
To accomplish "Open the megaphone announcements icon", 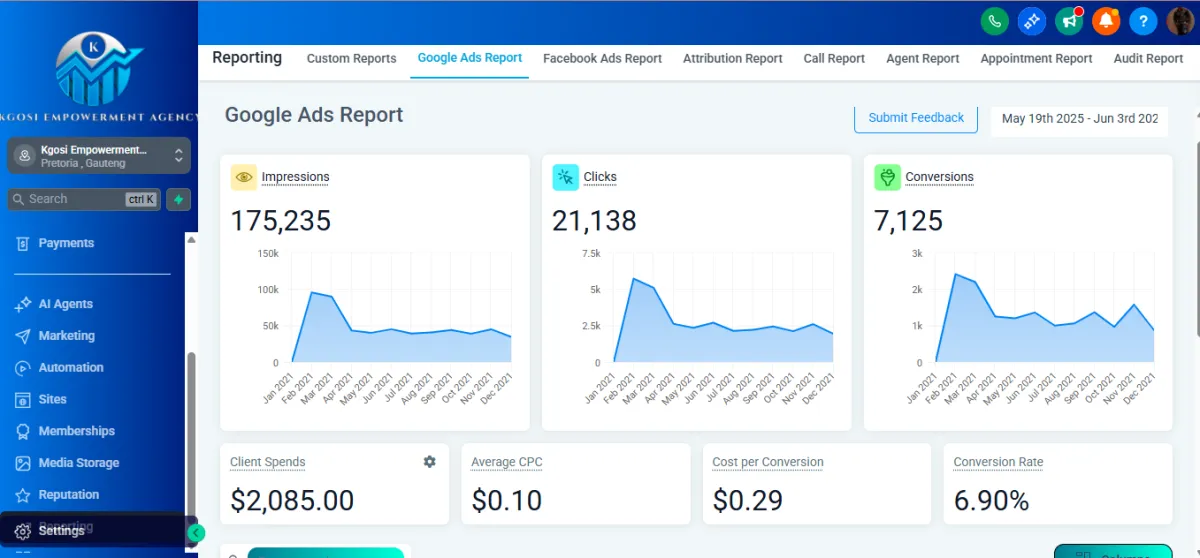I will [x=1069, y=21].
